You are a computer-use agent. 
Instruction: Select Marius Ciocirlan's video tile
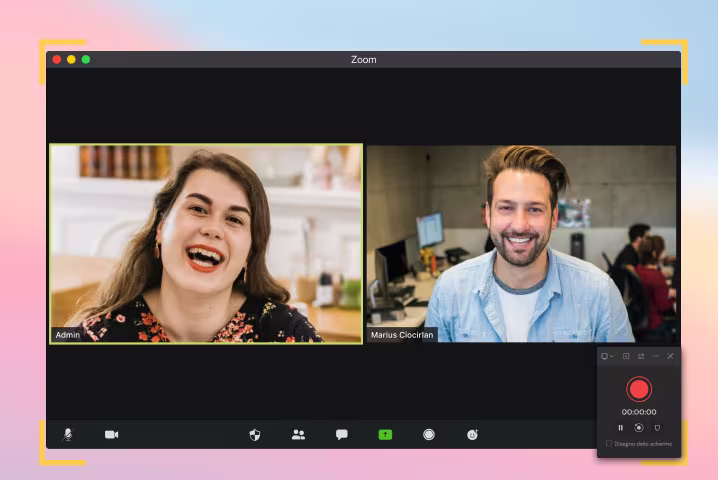tap(522, 244)
